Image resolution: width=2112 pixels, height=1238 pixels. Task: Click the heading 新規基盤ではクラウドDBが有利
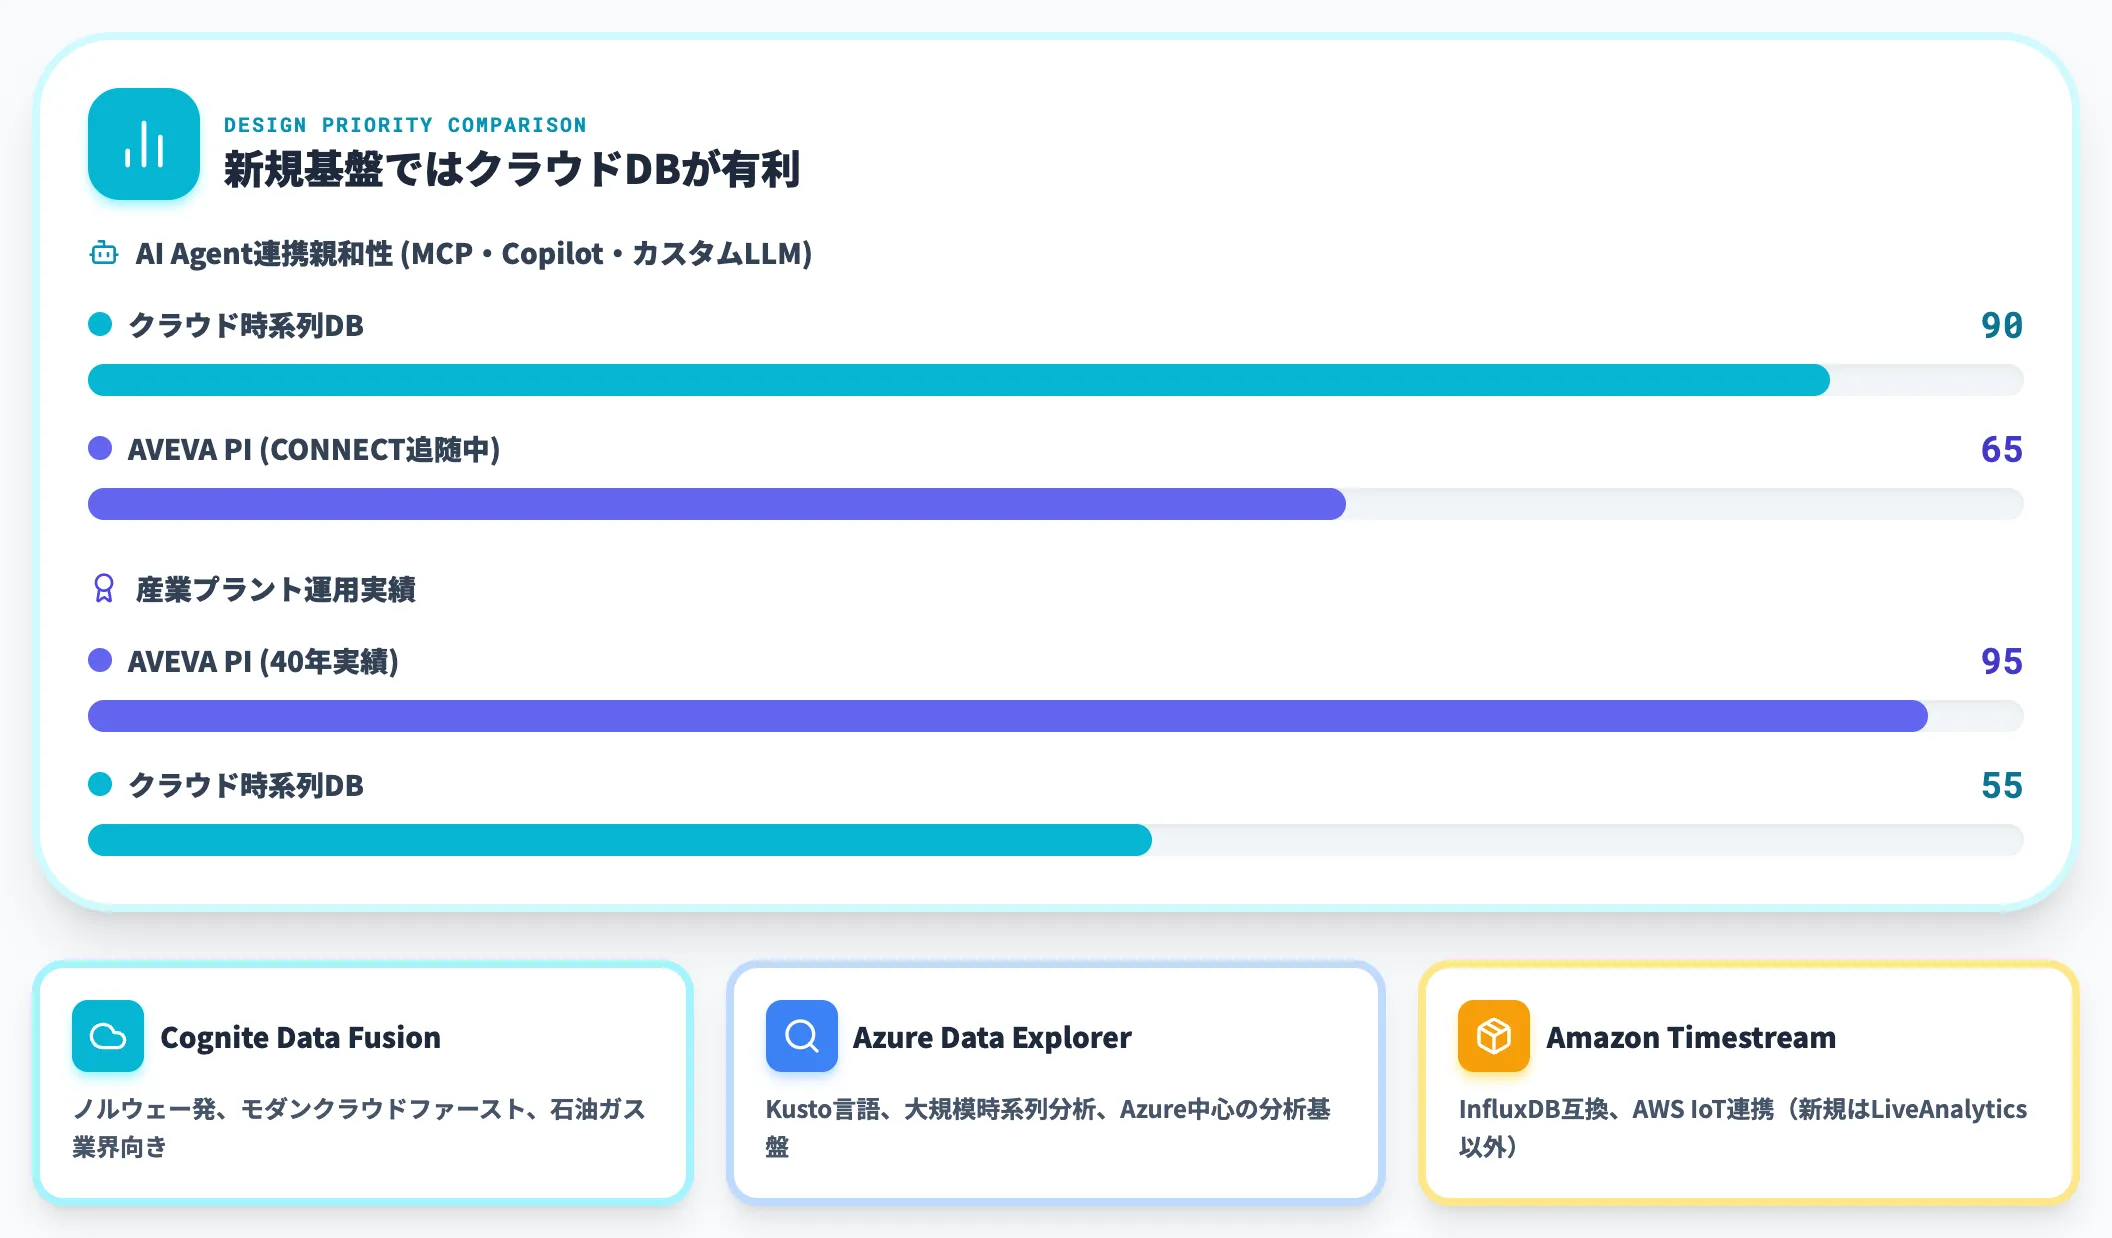pos(512,169)
